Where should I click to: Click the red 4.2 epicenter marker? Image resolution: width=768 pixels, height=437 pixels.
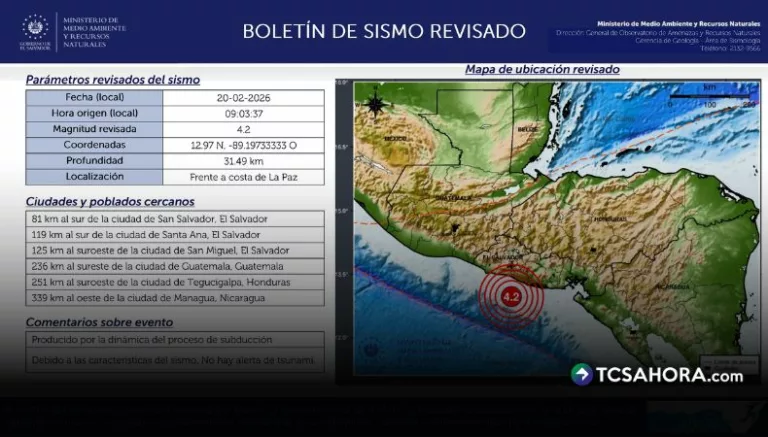[511, 297]
